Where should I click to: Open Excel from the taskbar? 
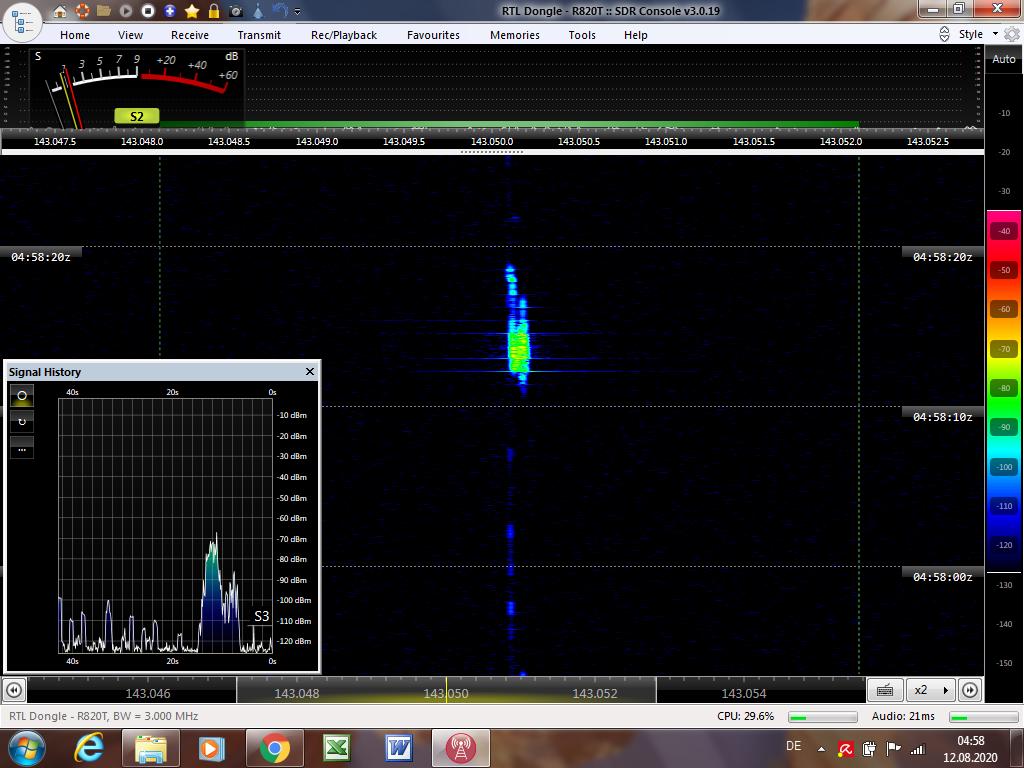(337, 748)
